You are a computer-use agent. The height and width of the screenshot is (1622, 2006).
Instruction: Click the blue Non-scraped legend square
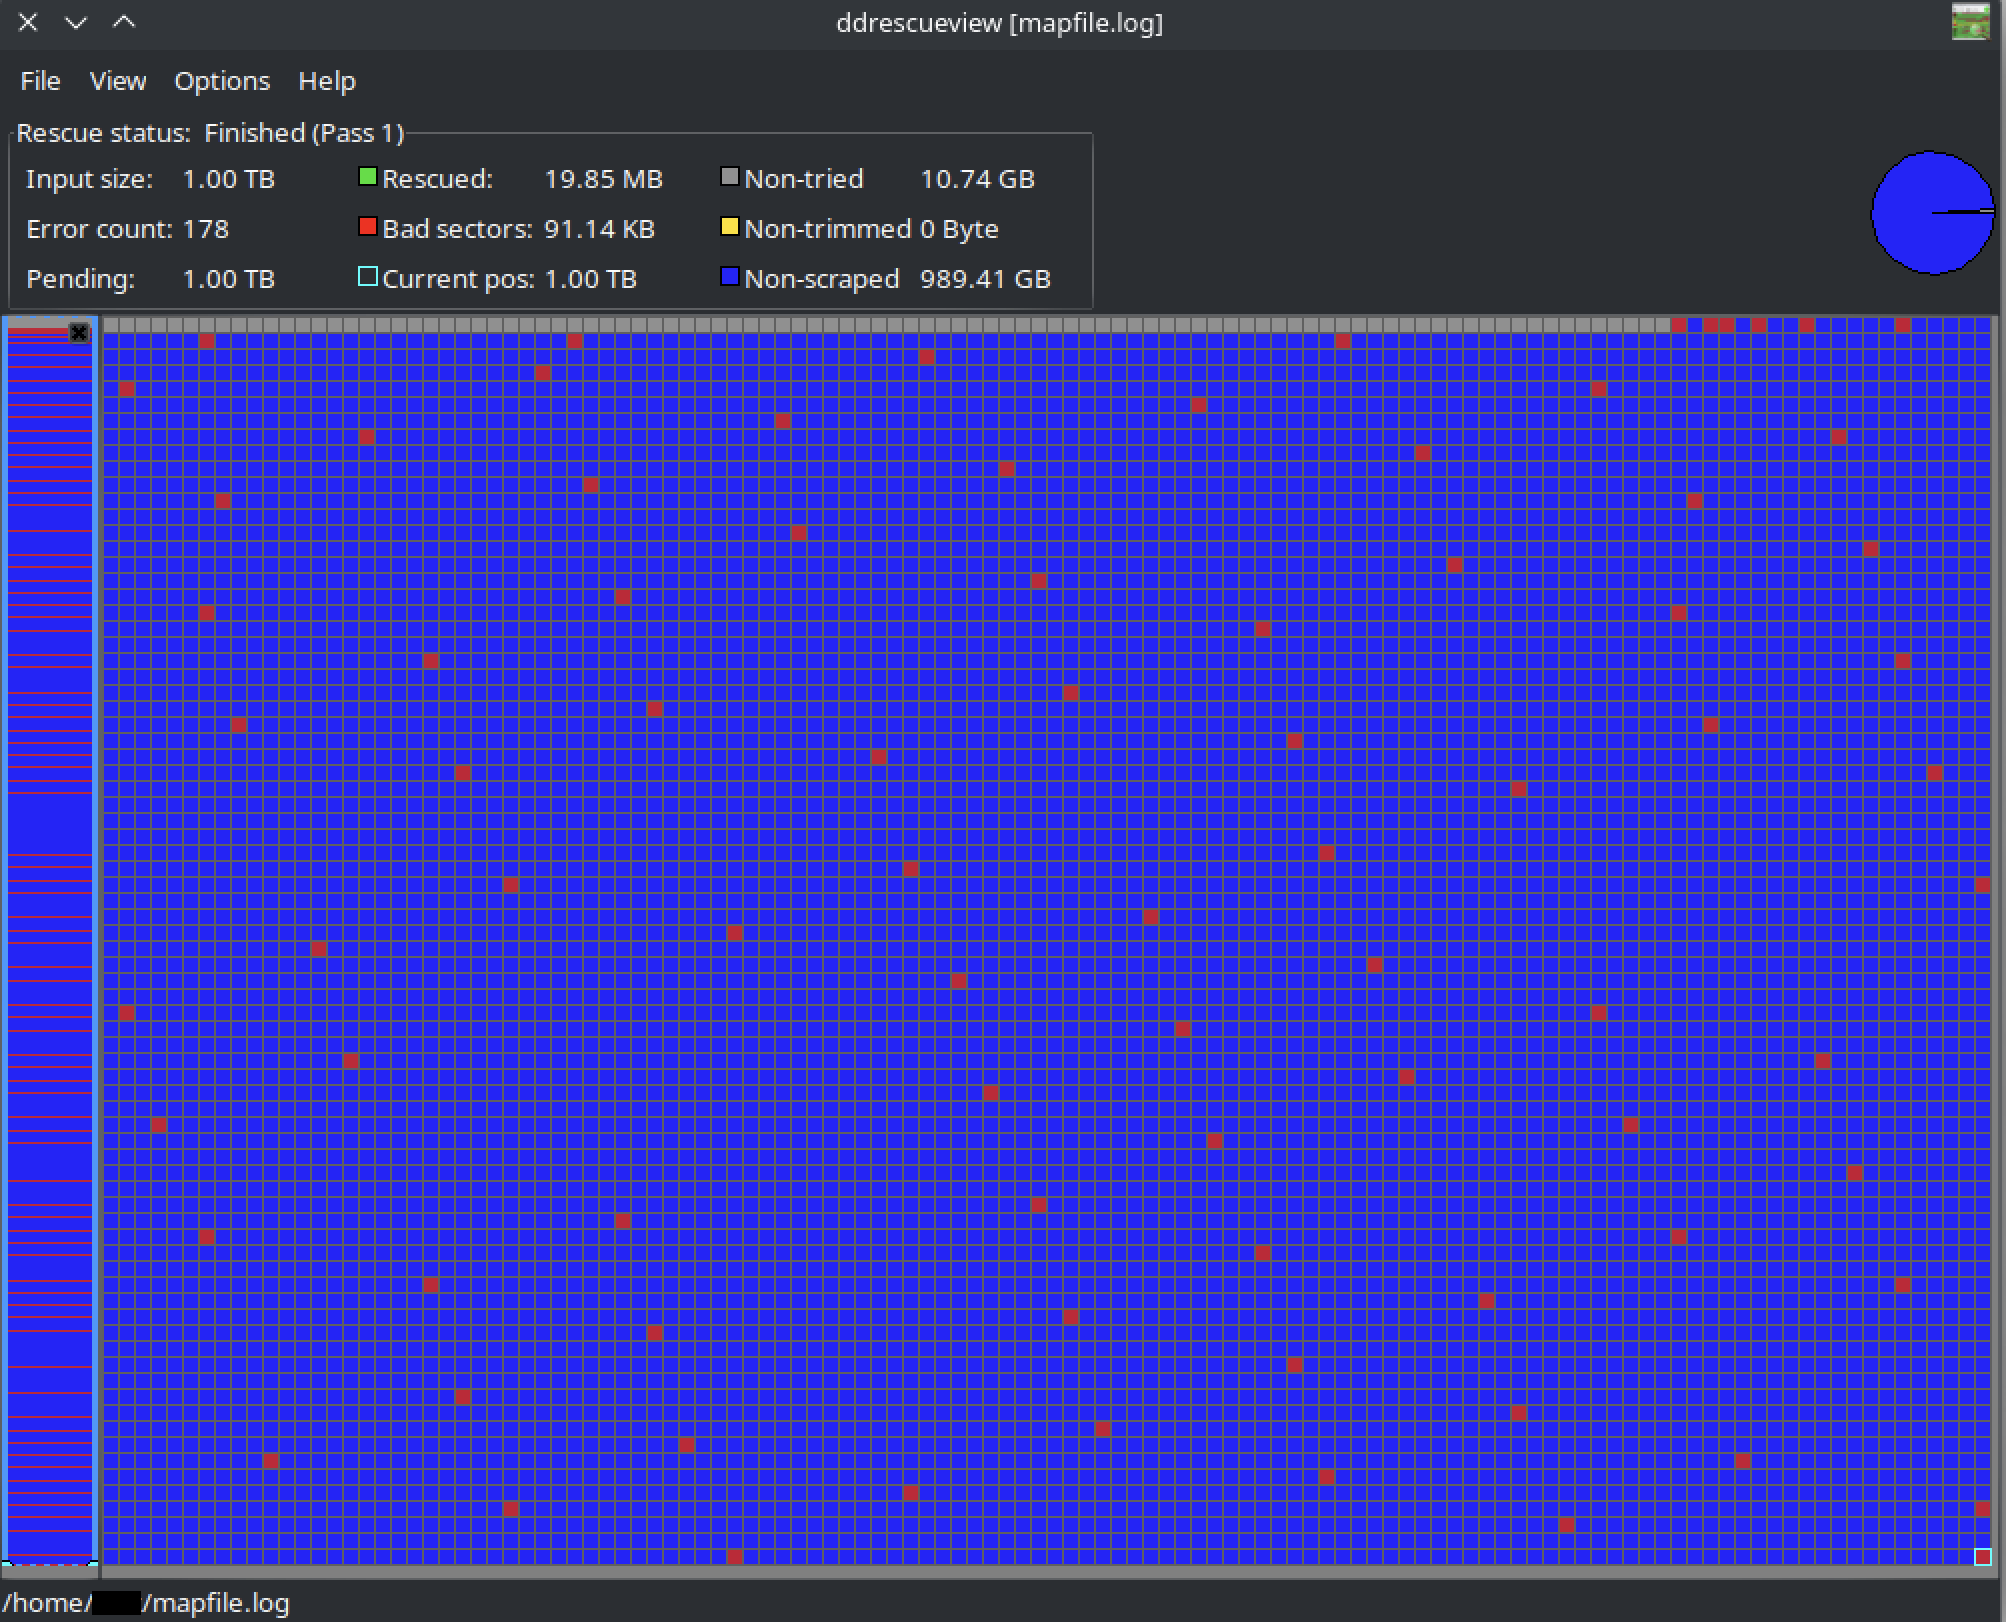click(x=729, y=277)
